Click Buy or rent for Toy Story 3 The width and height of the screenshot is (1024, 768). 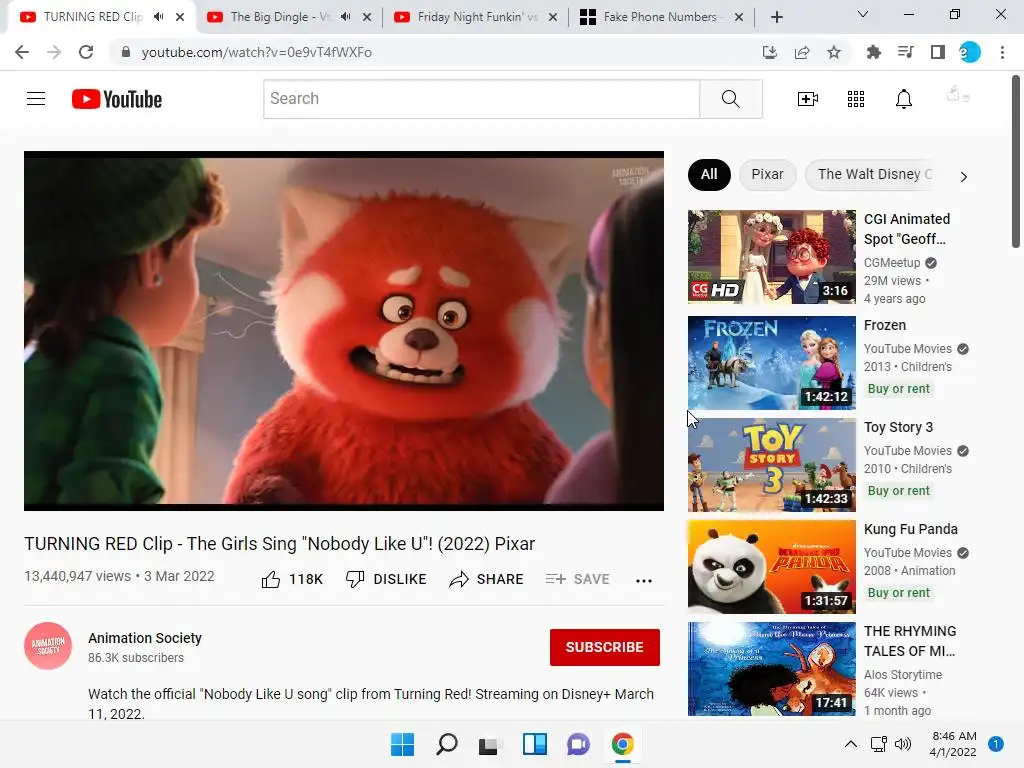(899, 490)
